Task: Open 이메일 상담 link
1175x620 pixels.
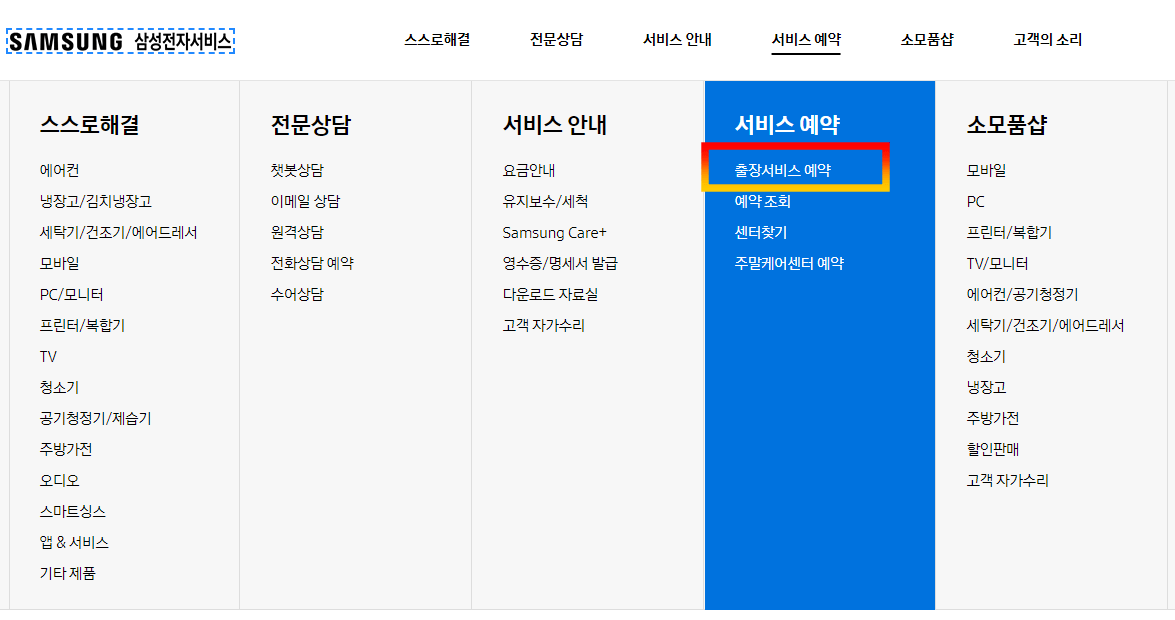Action: coord(305,201)
